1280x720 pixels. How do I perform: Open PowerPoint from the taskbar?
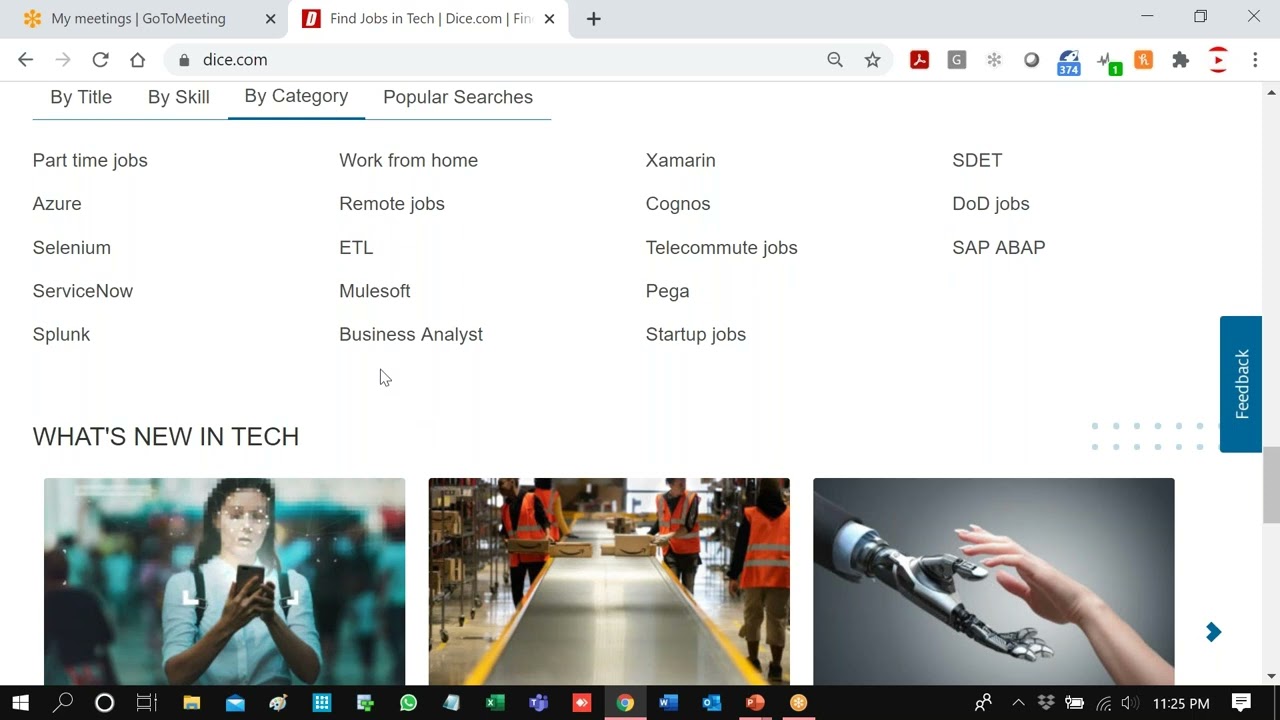(755, 703)
